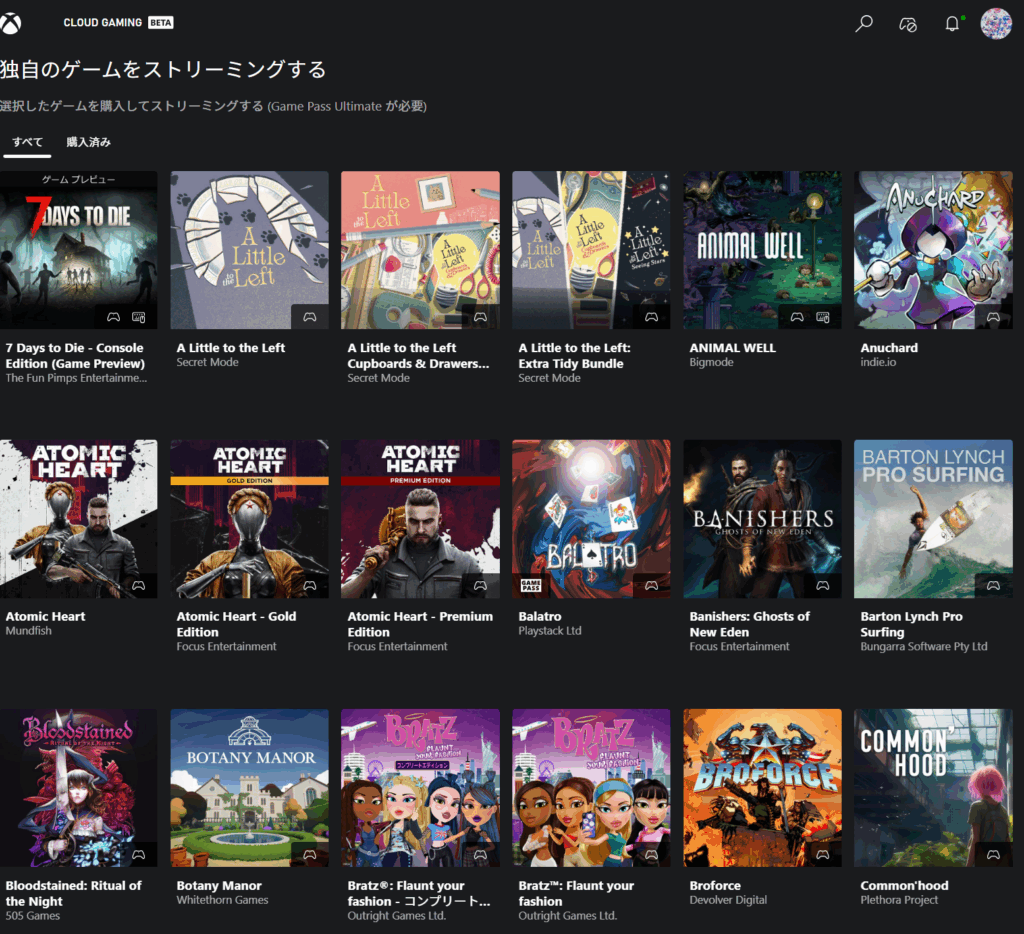Screen dimensions: 1024x934
Task: Click the controller badge on Common'hood
Action: pos(993,854)
